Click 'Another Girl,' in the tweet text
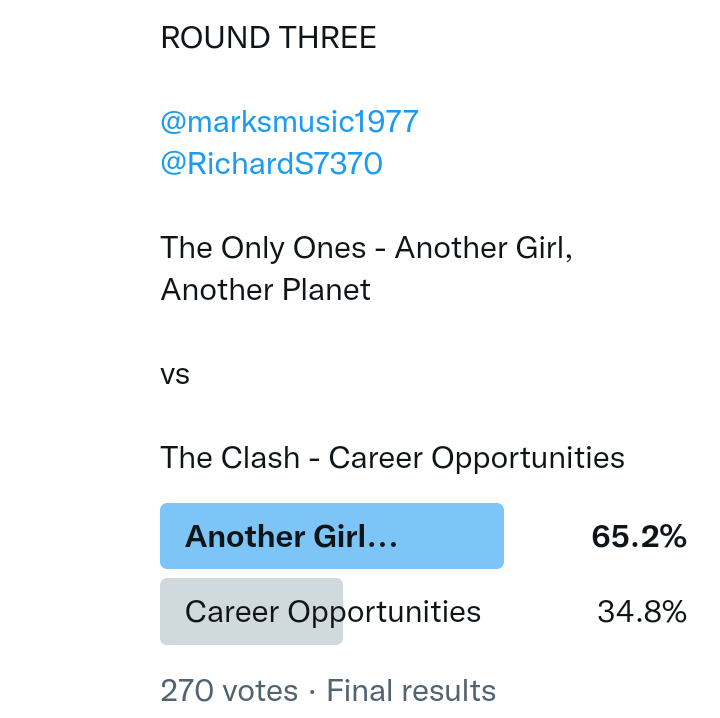The height and width of the screenshot is (718, 720). (x=484, y=248)
